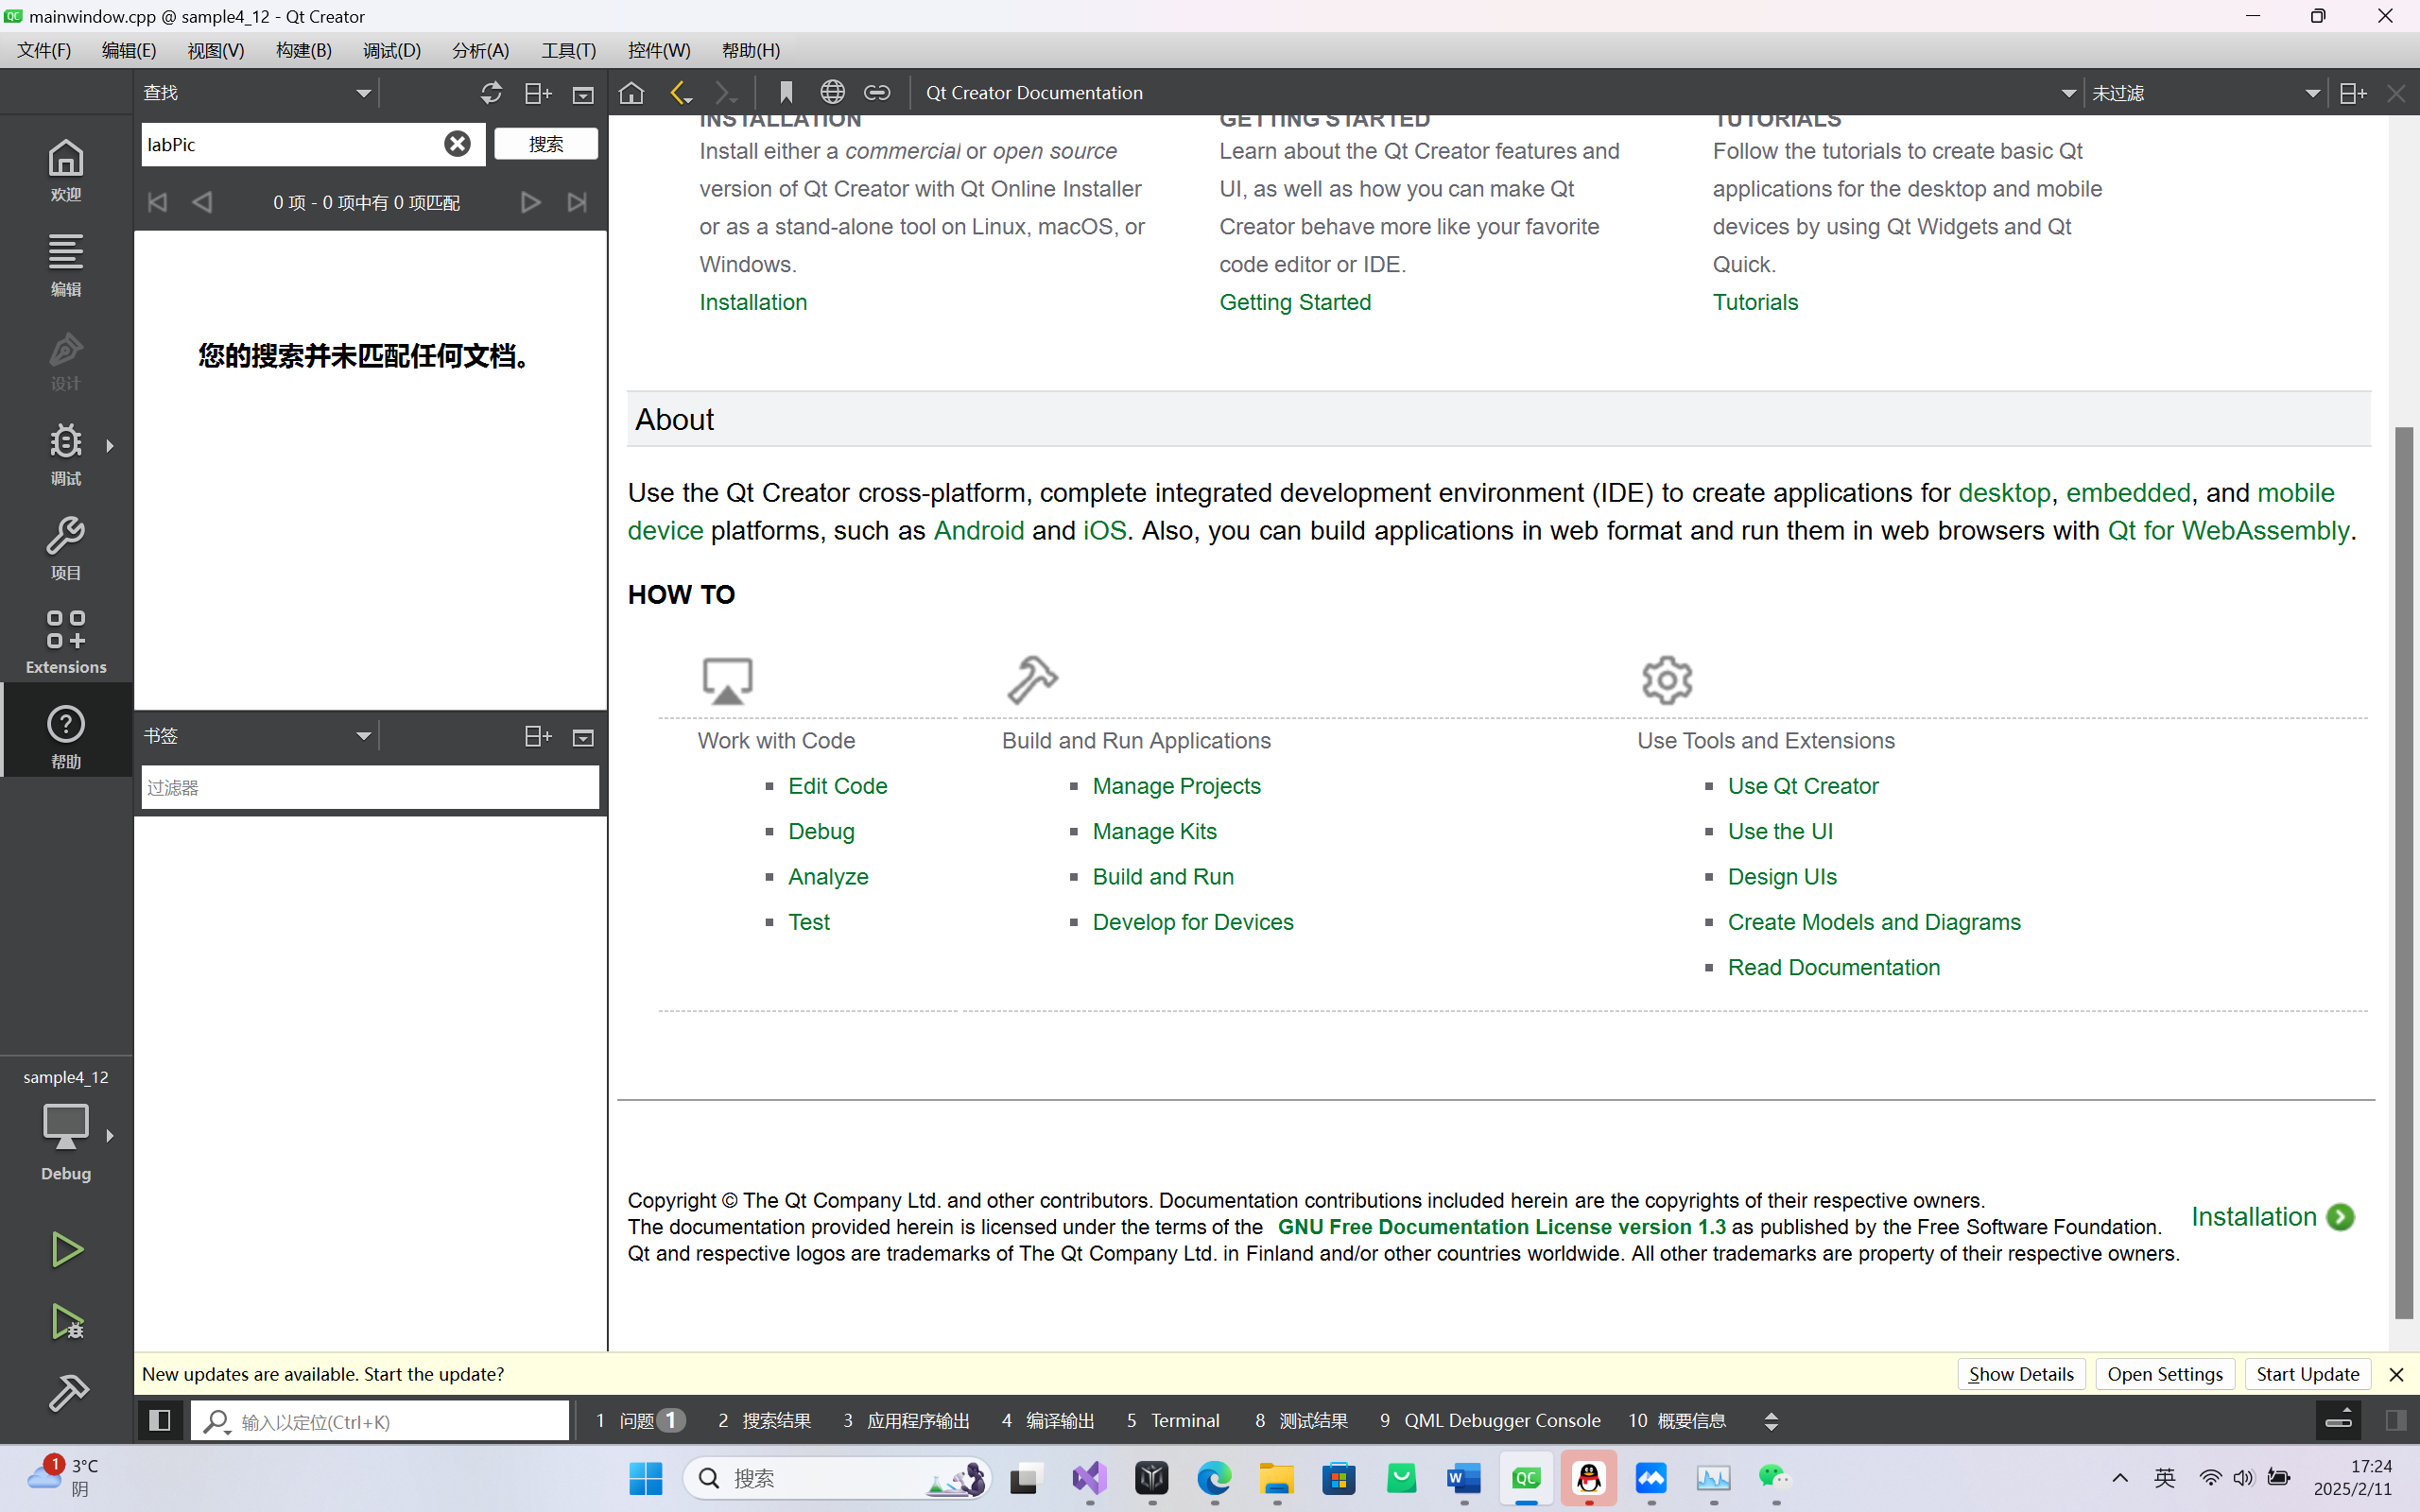
Task: Open the Terminal output tab
Action: [1173, 1420]
